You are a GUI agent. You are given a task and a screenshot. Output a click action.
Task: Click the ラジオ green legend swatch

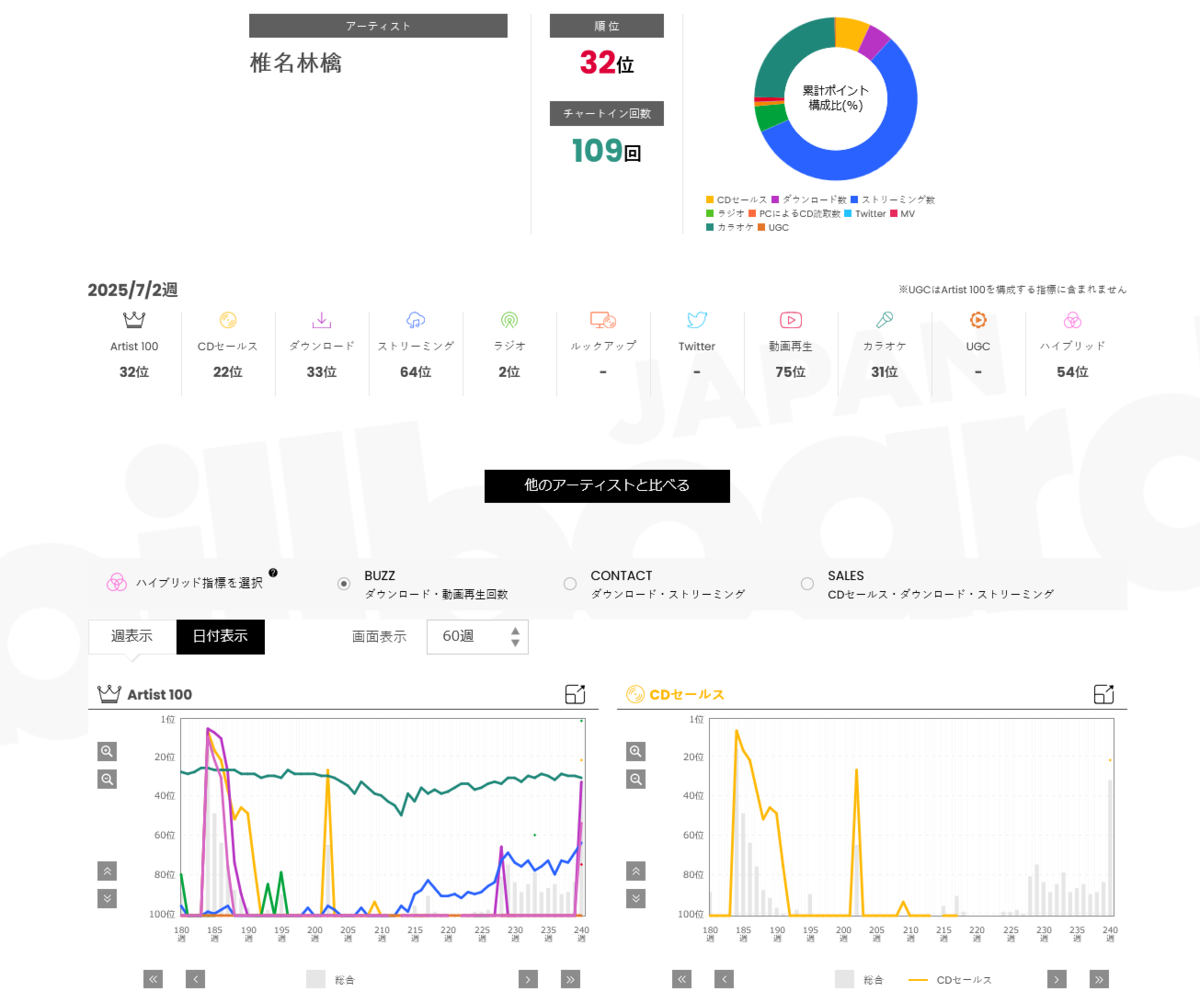point(710,214)
